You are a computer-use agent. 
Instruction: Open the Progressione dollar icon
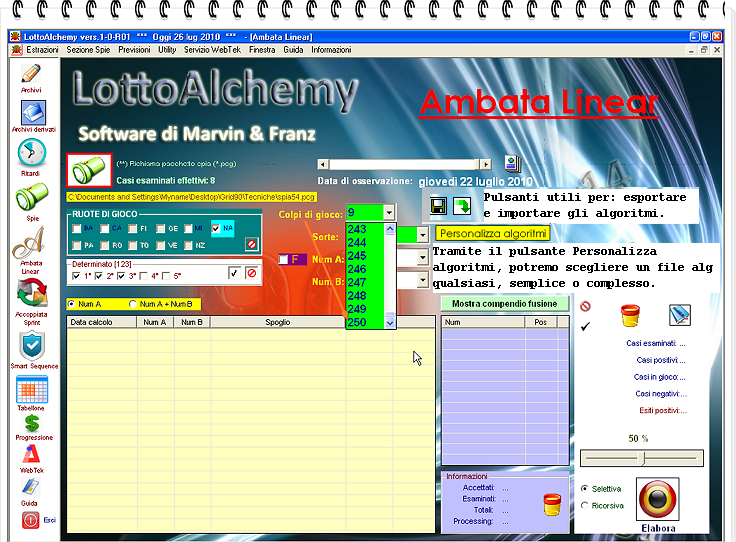[32, 423]
